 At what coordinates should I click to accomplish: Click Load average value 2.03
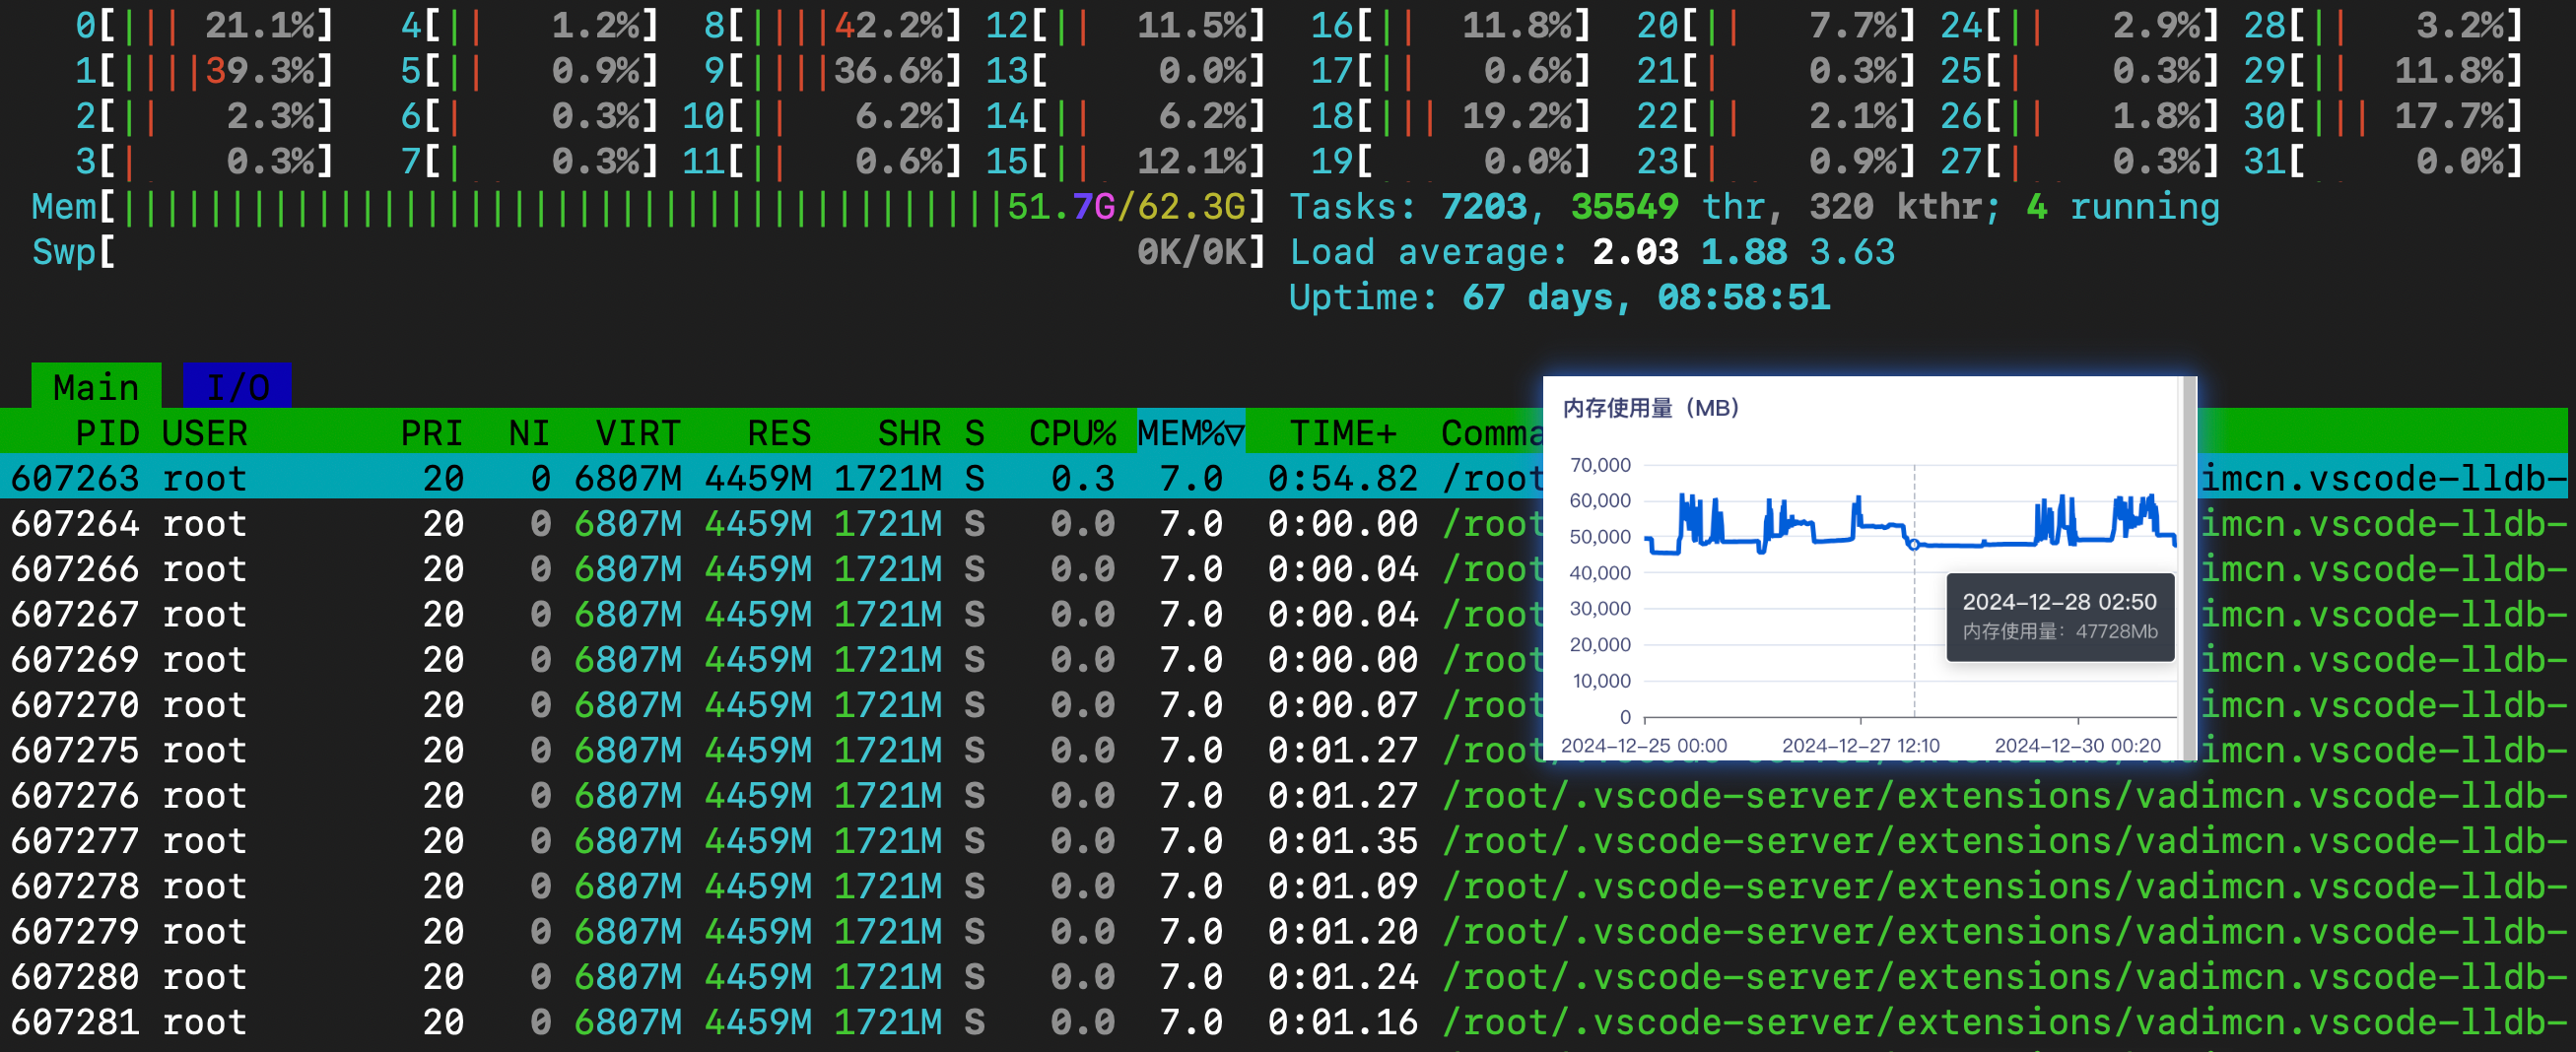[x=1636, y=252]
